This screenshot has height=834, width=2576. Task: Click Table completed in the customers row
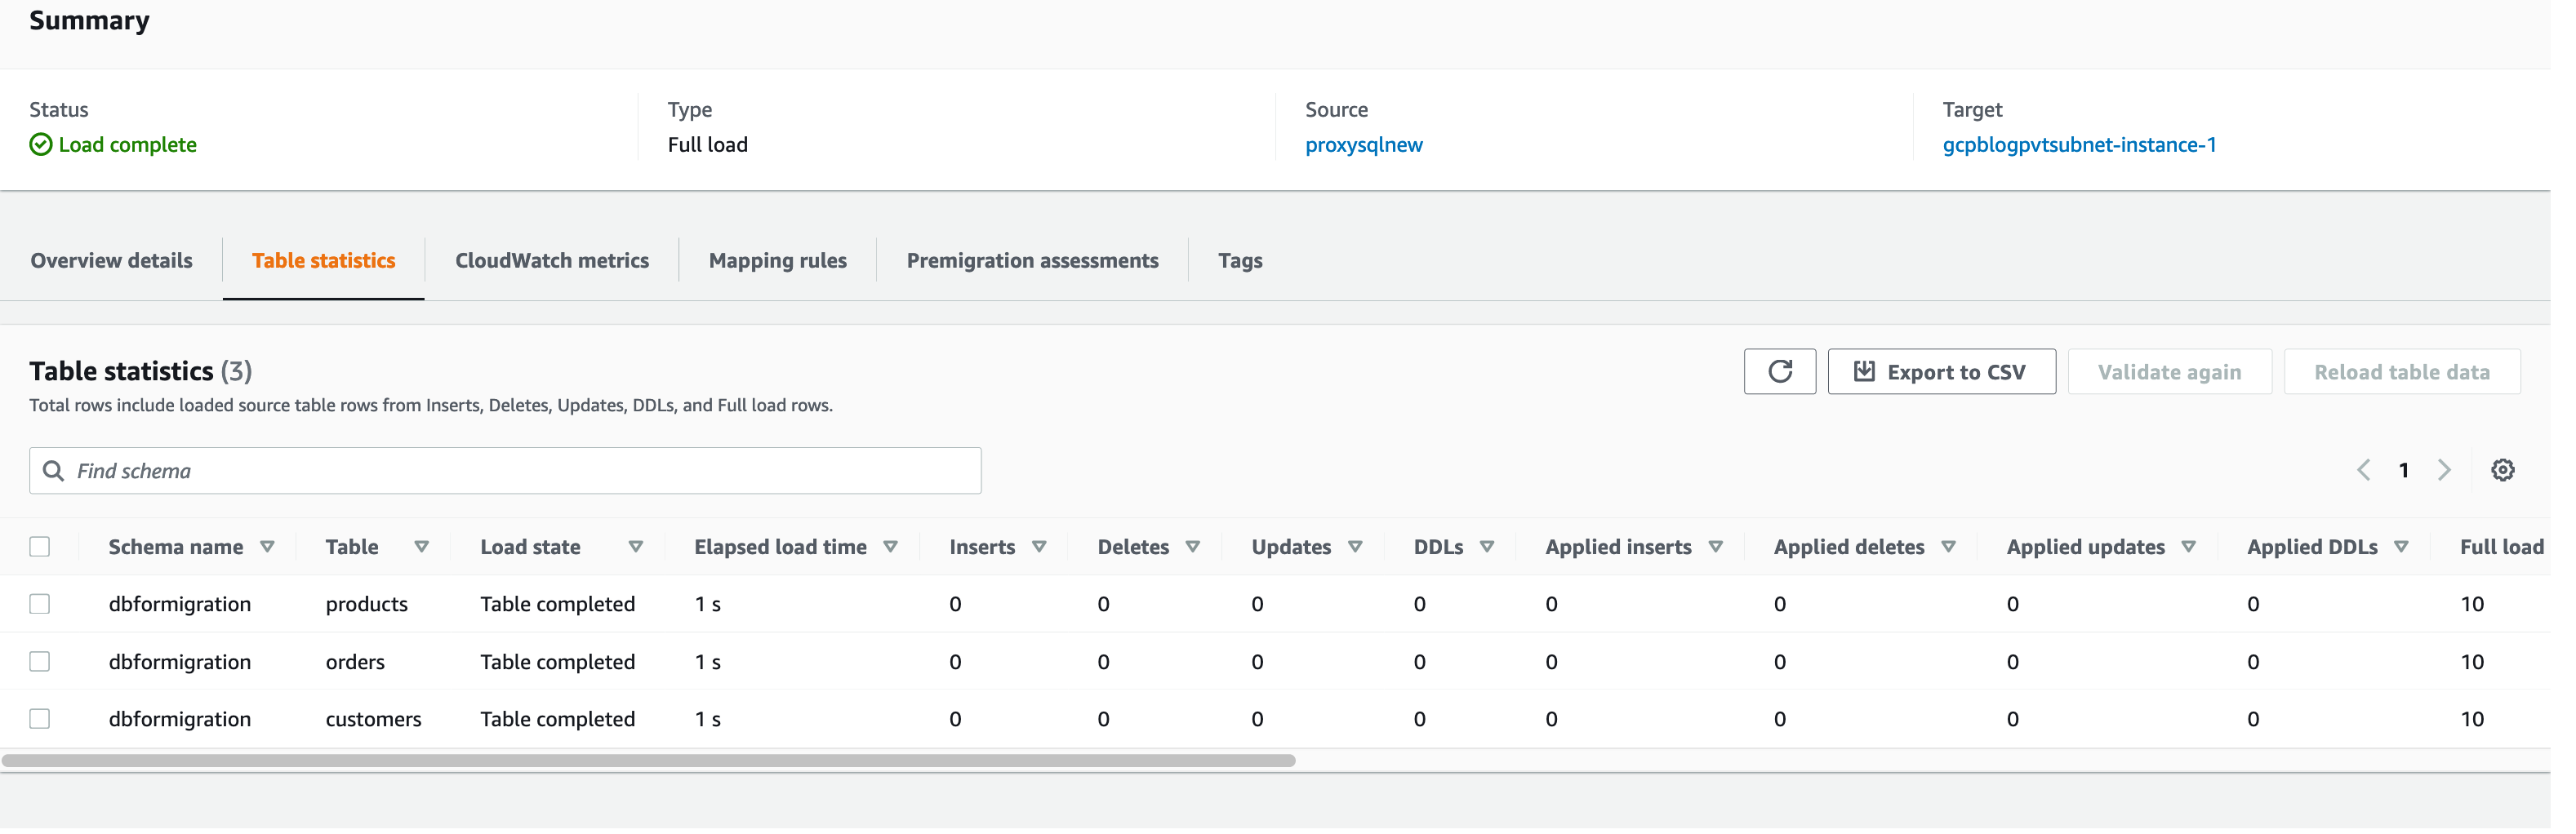(563, 726)
